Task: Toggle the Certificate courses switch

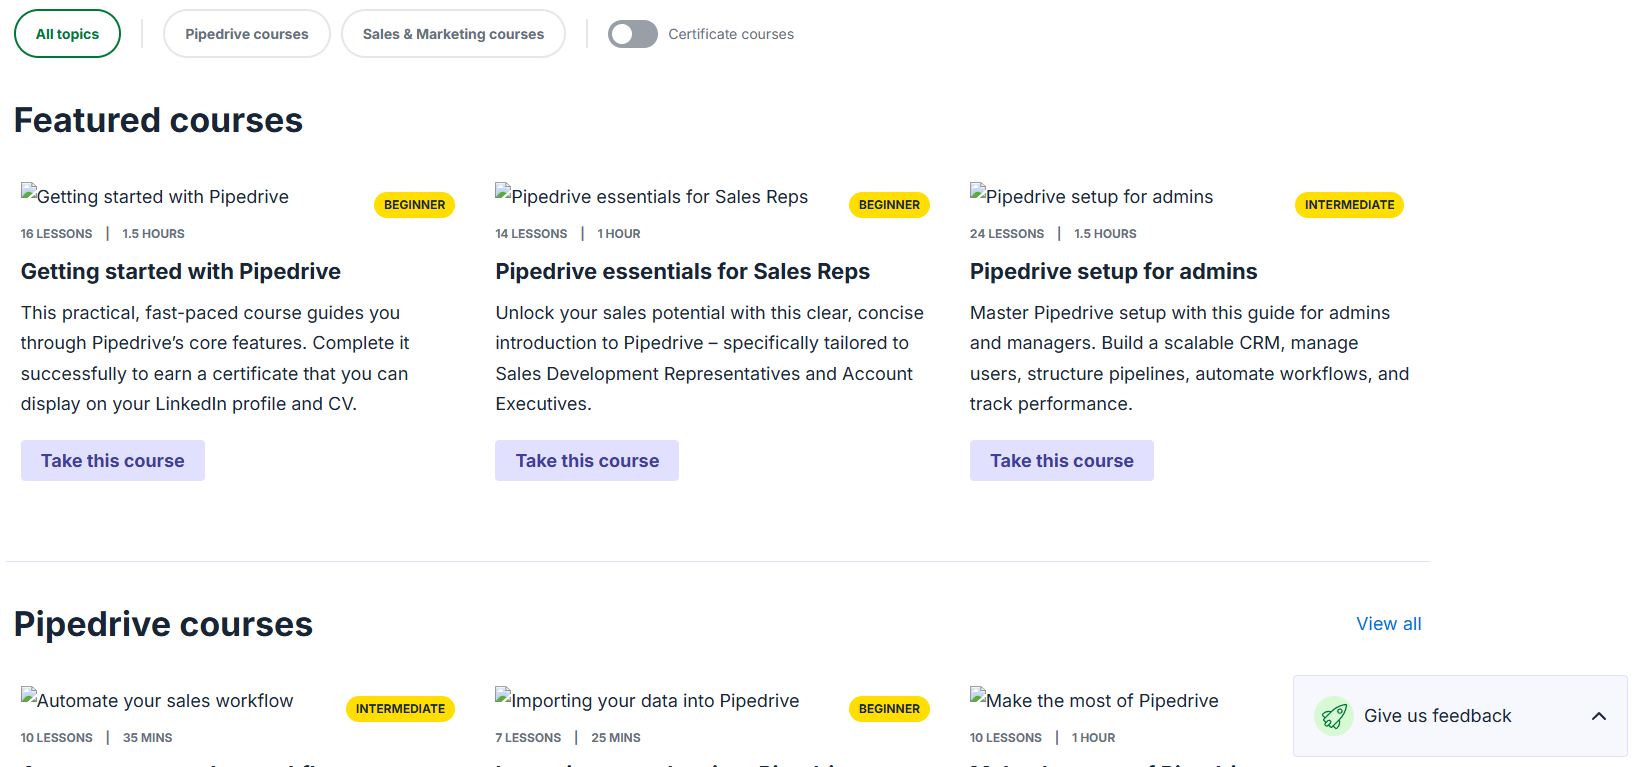Action: 633,34
